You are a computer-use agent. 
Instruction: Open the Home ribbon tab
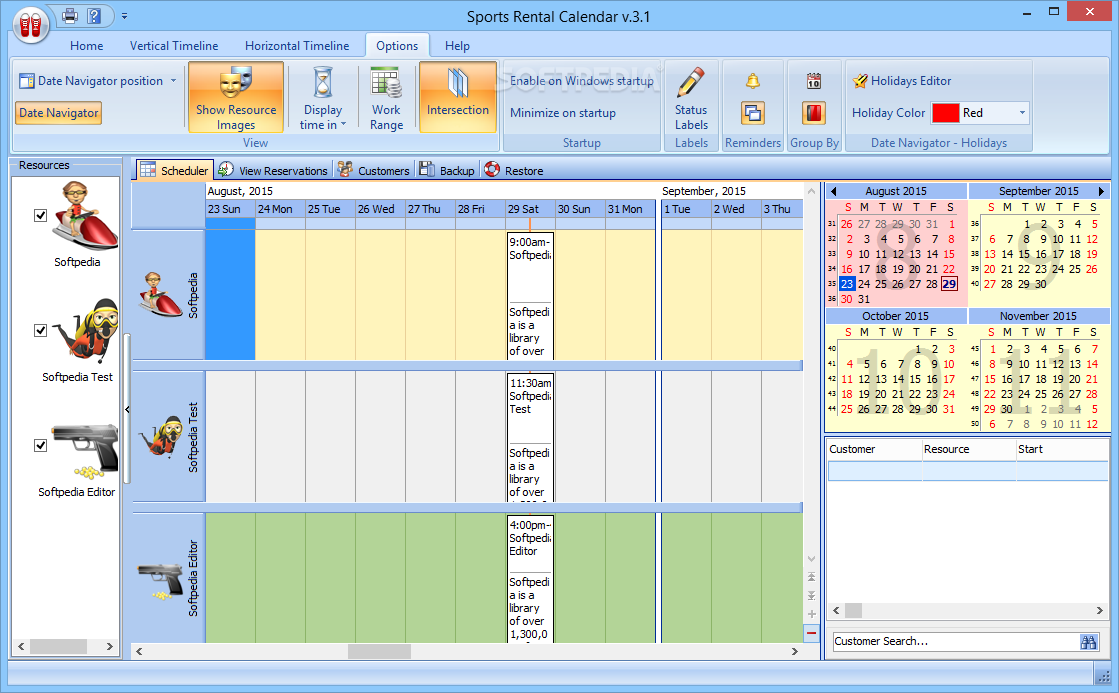(x=86, y=46)
